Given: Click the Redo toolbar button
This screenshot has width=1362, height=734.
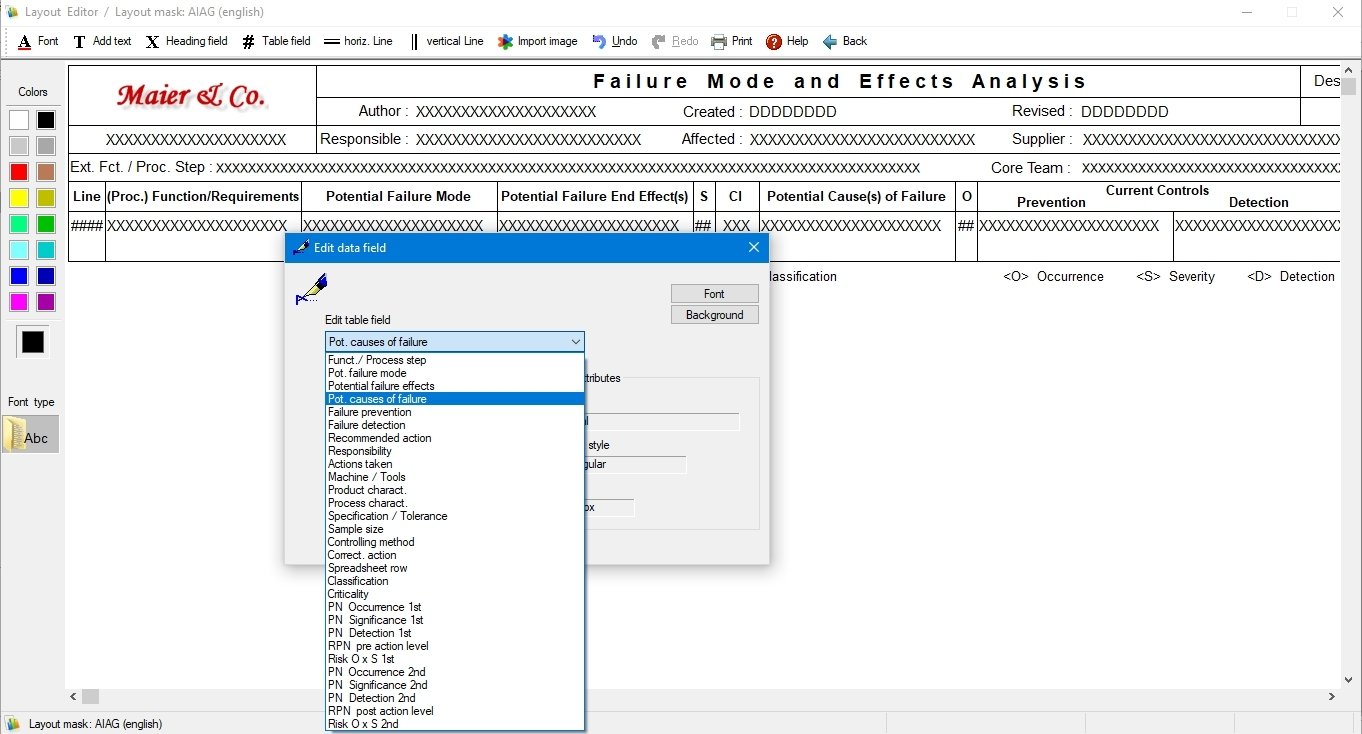Looking at the screenshot, I should point(674,41).
